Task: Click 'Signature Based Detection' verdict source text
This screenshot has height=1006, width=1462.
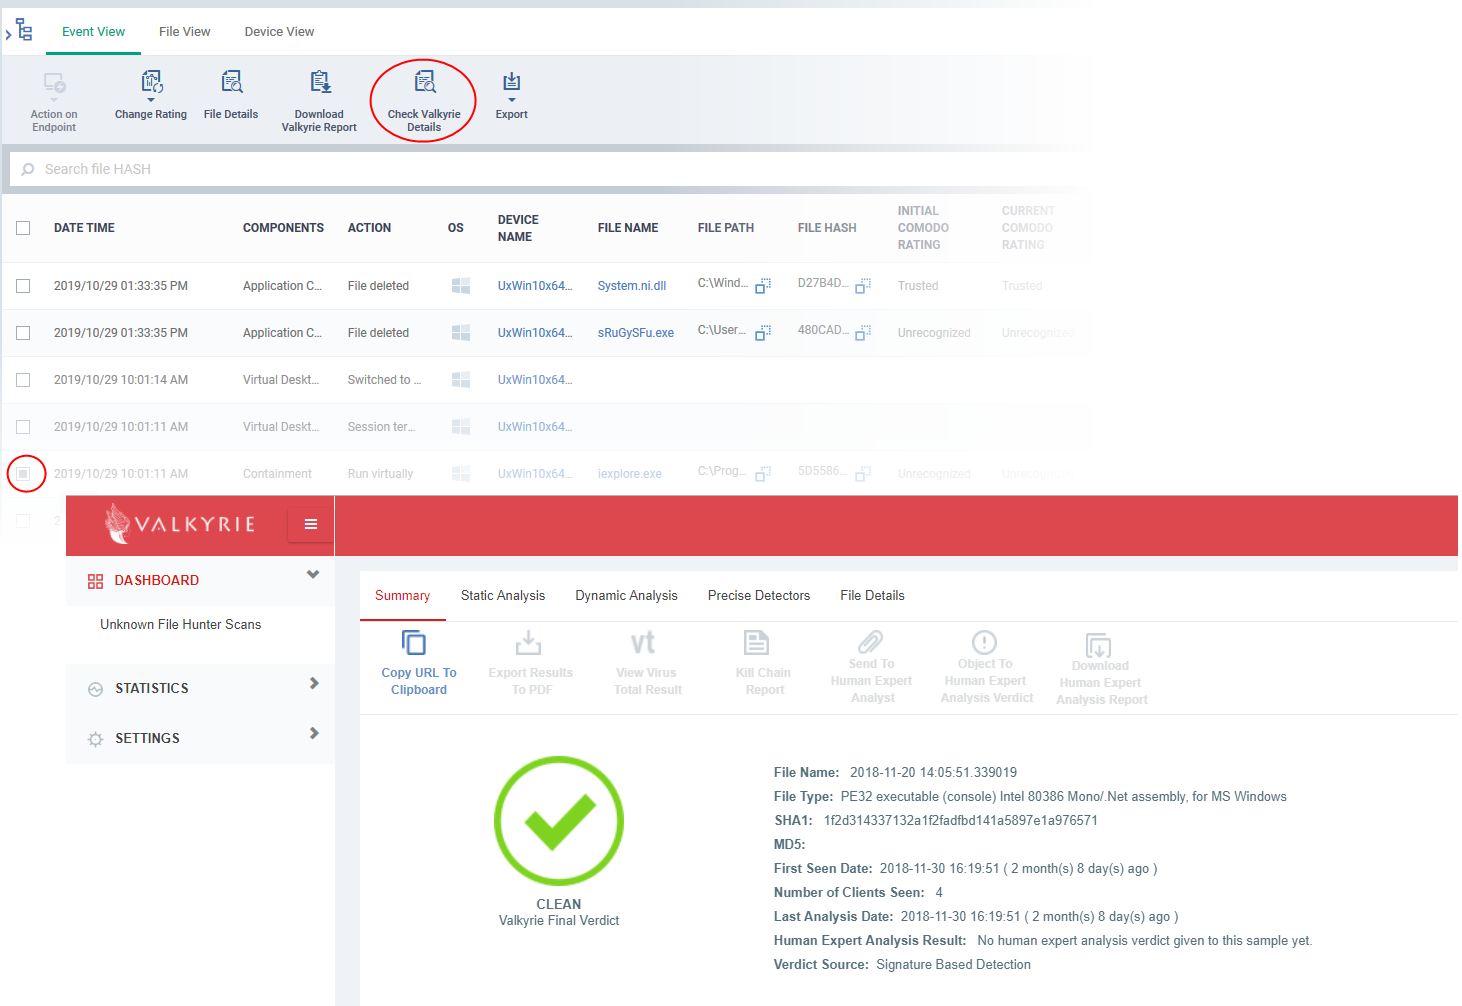Action: 953,965
